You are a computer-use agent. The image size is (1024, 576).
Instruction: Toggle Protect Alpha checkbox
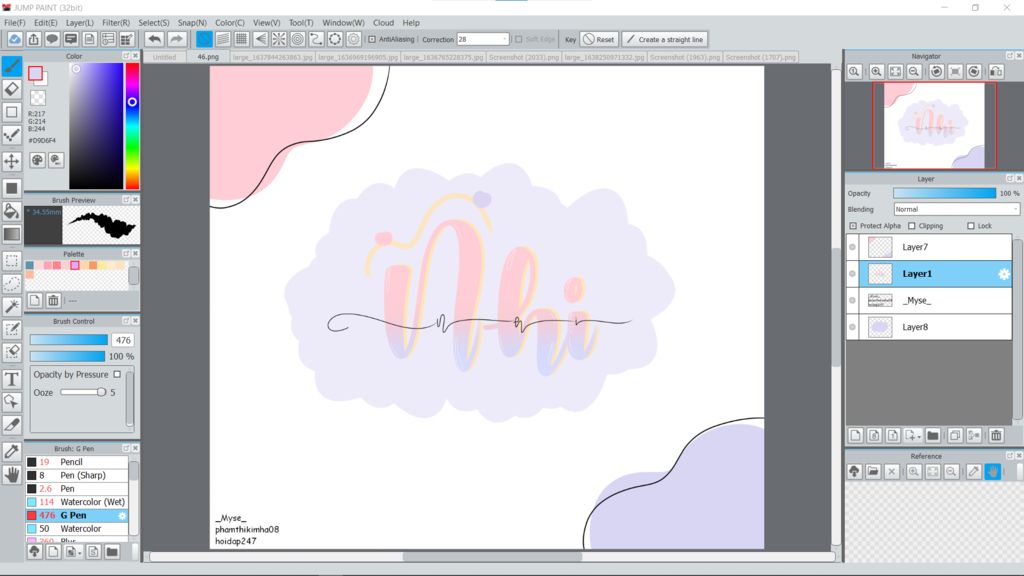point(853,226)
